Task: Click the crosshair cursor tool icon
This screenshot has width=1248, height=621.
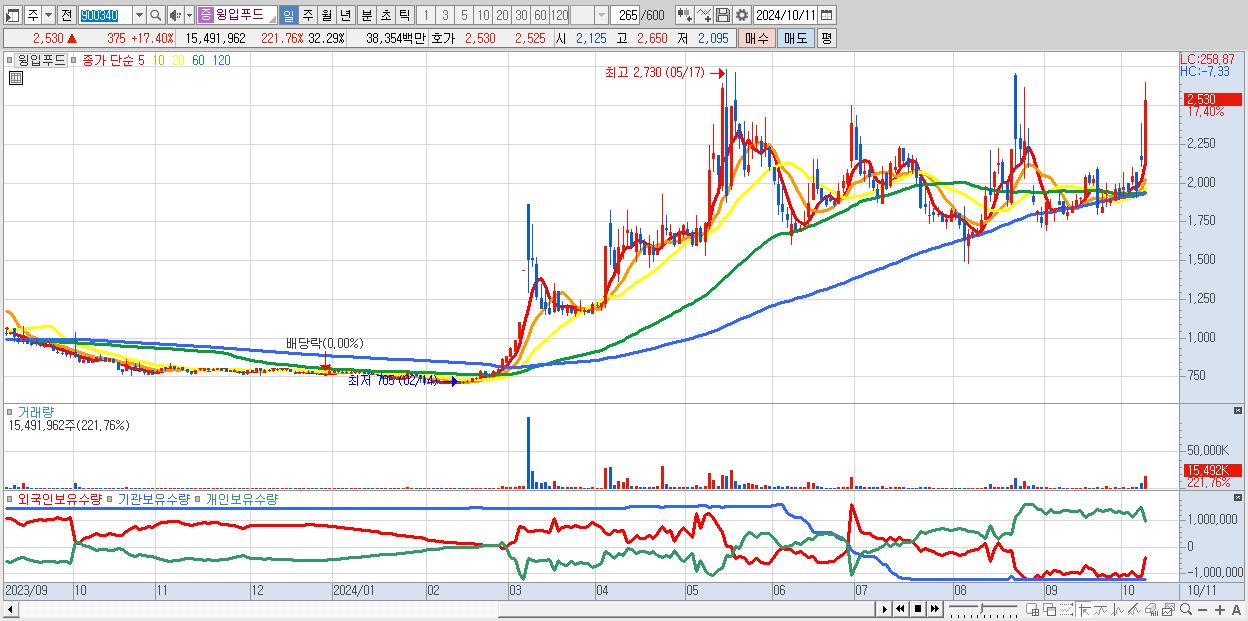Action: coord(1084,610)
